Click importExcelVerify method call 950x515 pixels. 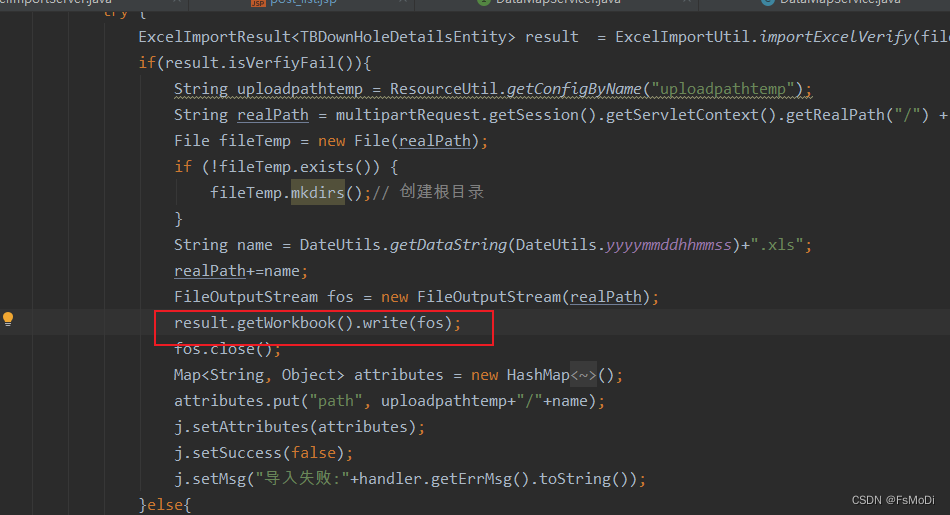tap(835, 37)
